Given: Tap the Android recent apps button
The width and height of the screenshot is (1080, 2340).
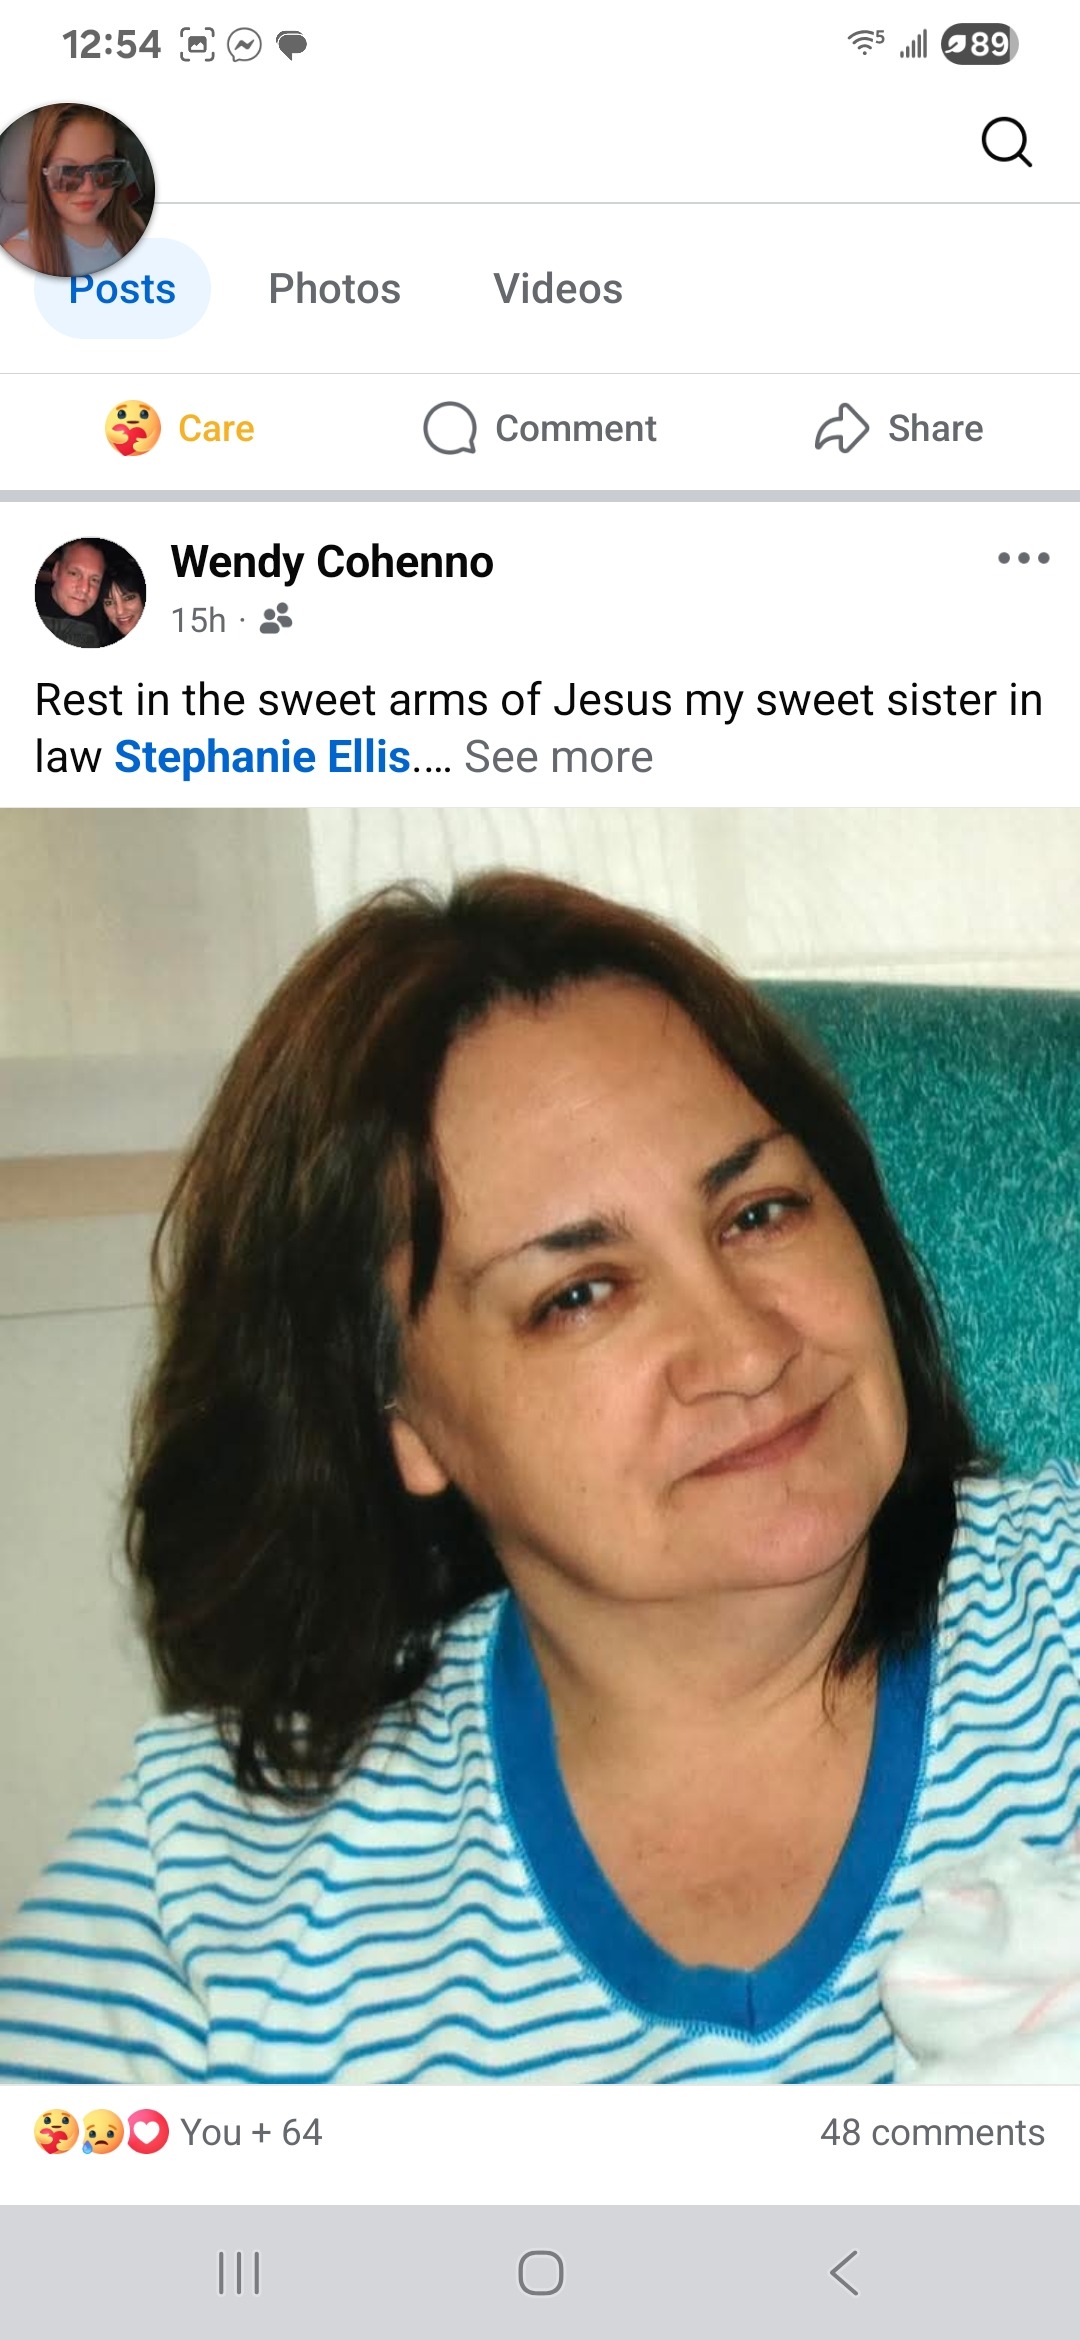Looking at the screenshot, I should click(239, 2273).
